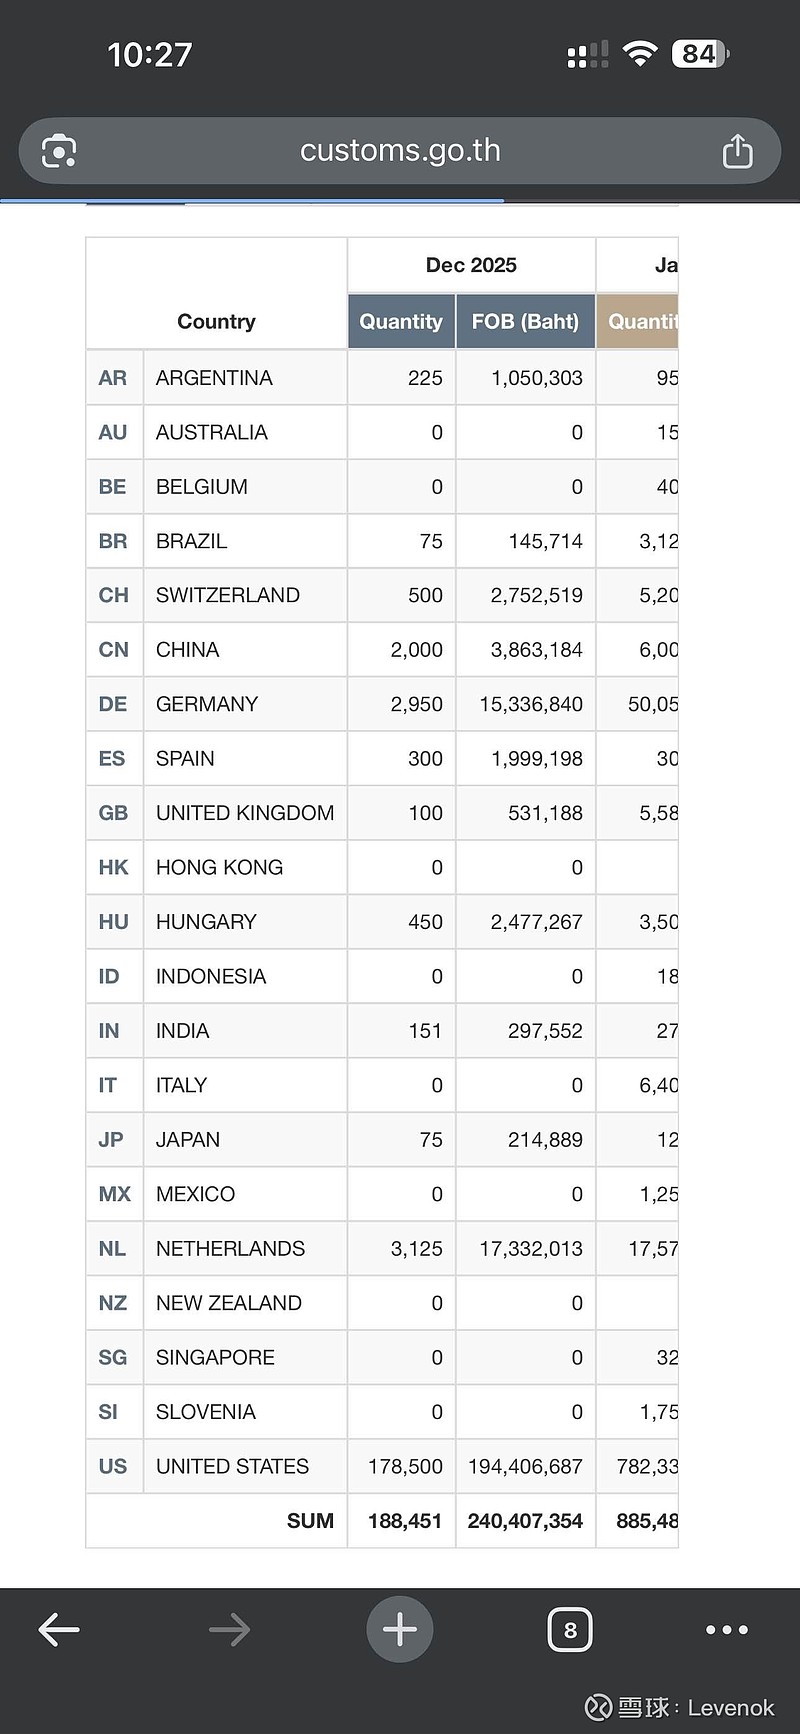Tap the NETHERLANDS country cell
The height and width of the screenshot is (1734, 800).
click(230, 1249)
